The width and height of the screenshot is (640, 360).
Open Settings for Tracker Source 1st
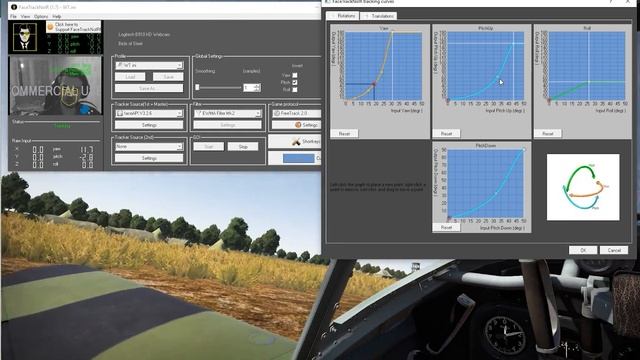tap(149, 125)
